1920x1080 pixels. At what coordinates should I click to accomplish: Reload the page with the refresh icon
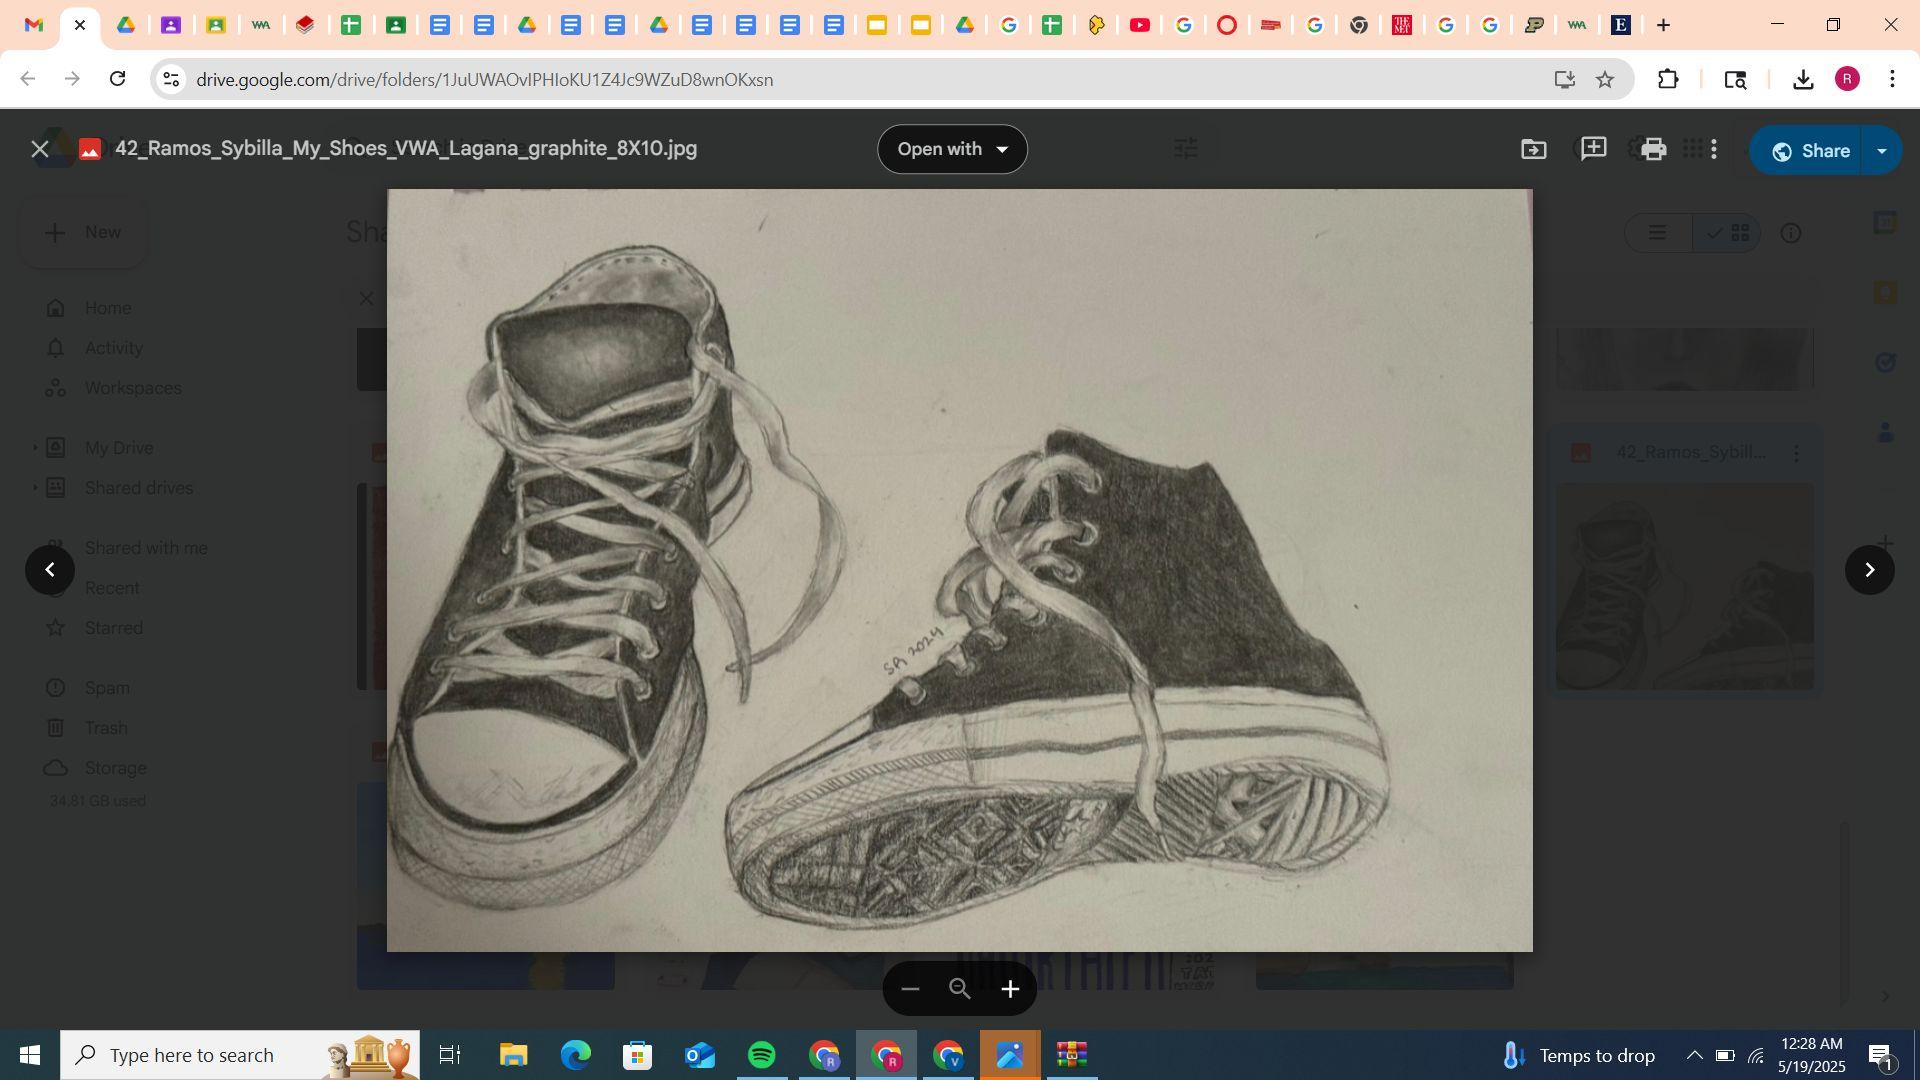(118, 79)
